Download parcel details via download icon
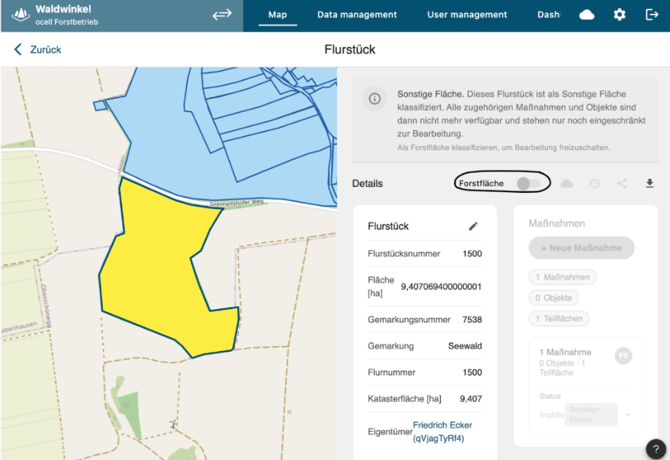This screenshot has width=670, height=460. point(649,184)
